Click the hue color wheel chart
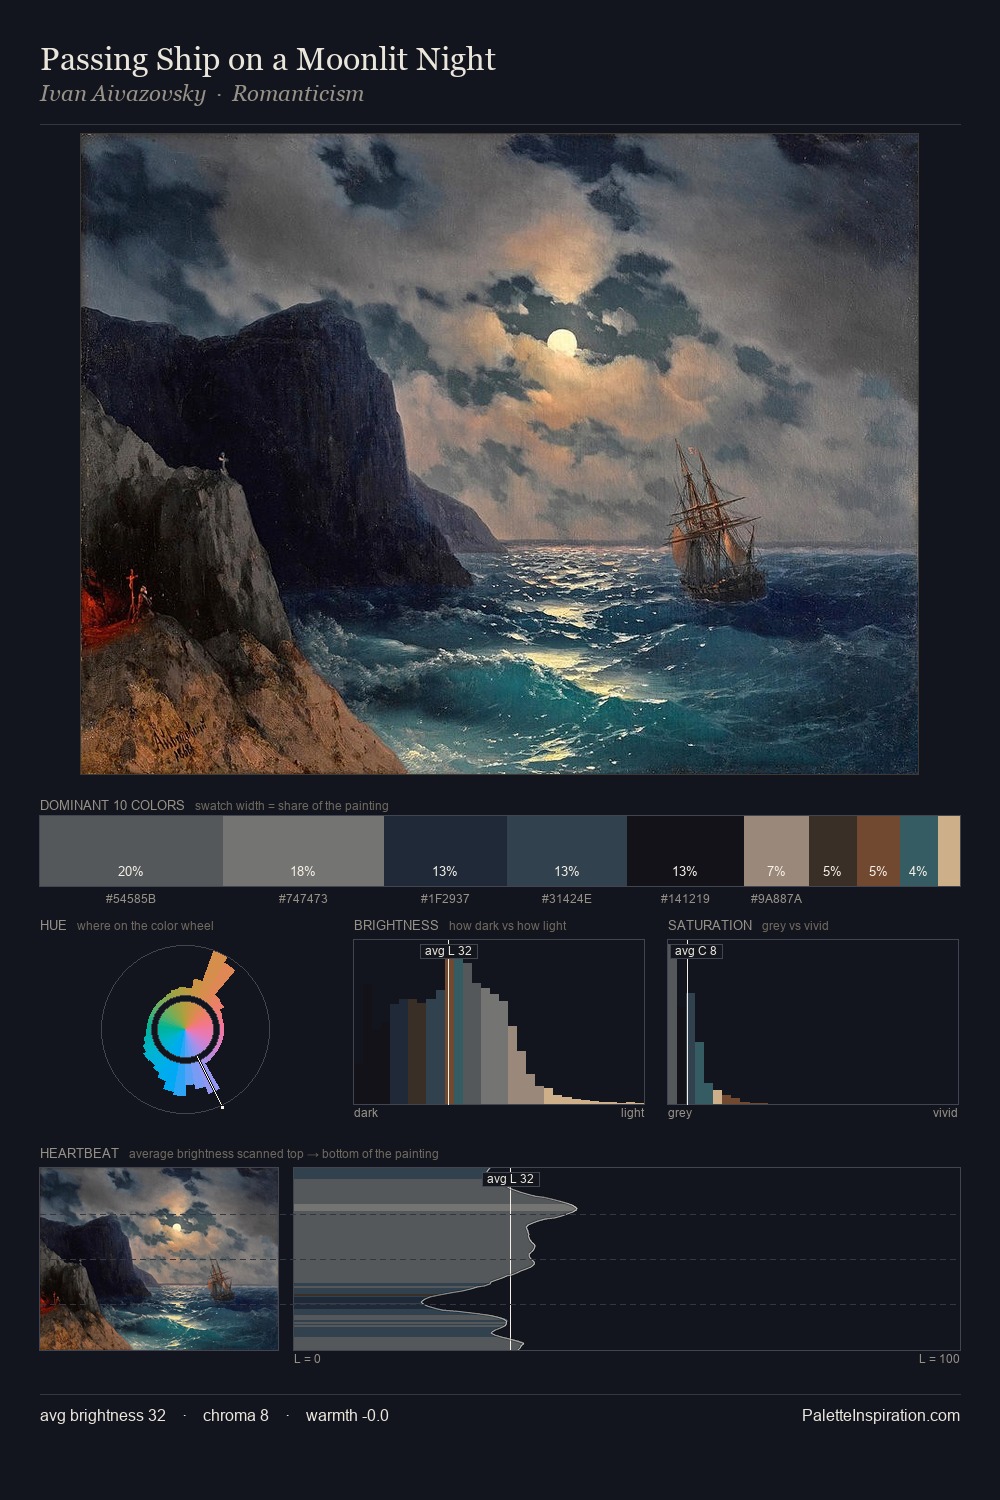 tap(185, 1028)
